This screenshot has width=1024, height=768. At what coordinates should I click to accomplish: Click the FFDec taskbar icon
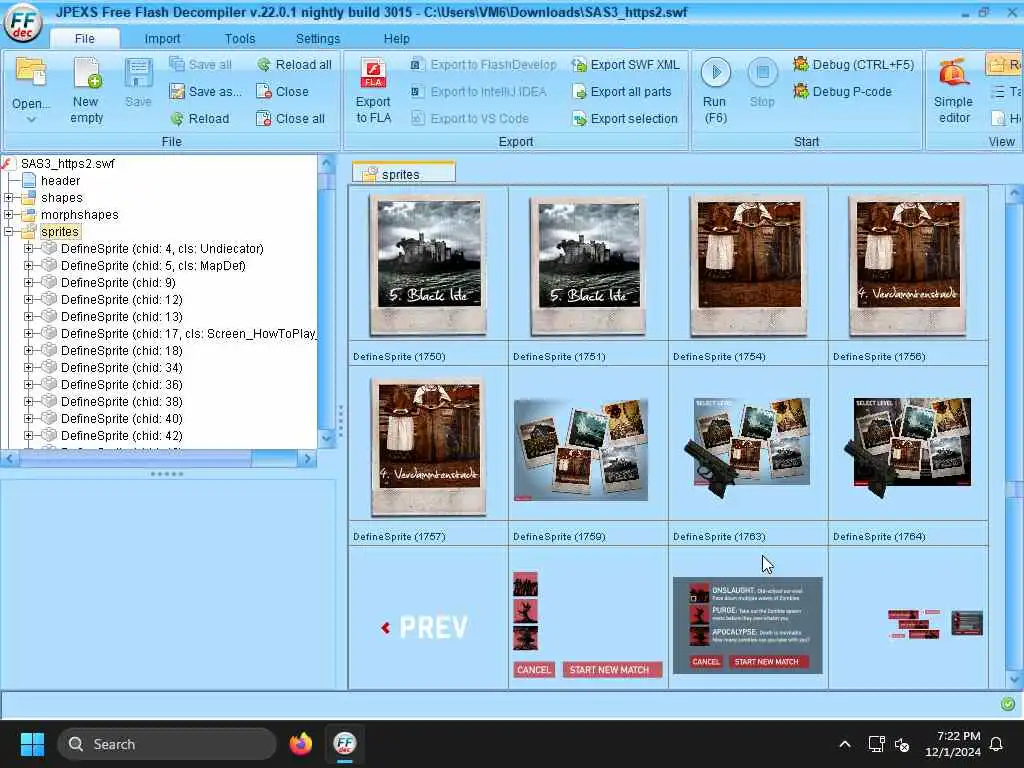pyautogui.click(x=345, y=743)
